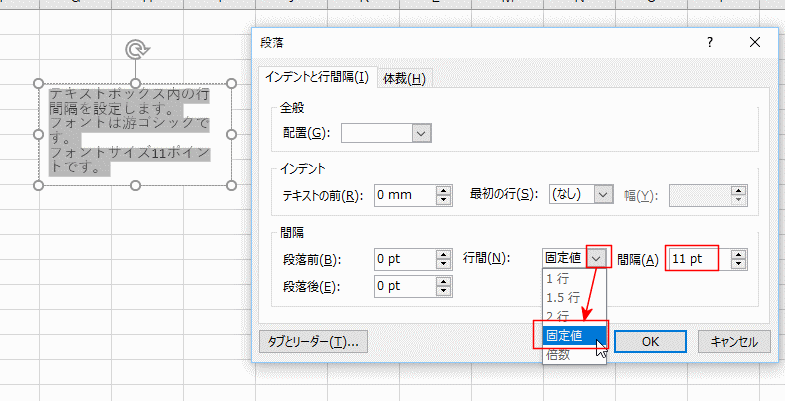Decrease 段落前 spacing with down arrow
The width and height of the screenshot is (785, 401).
(444, 264)
